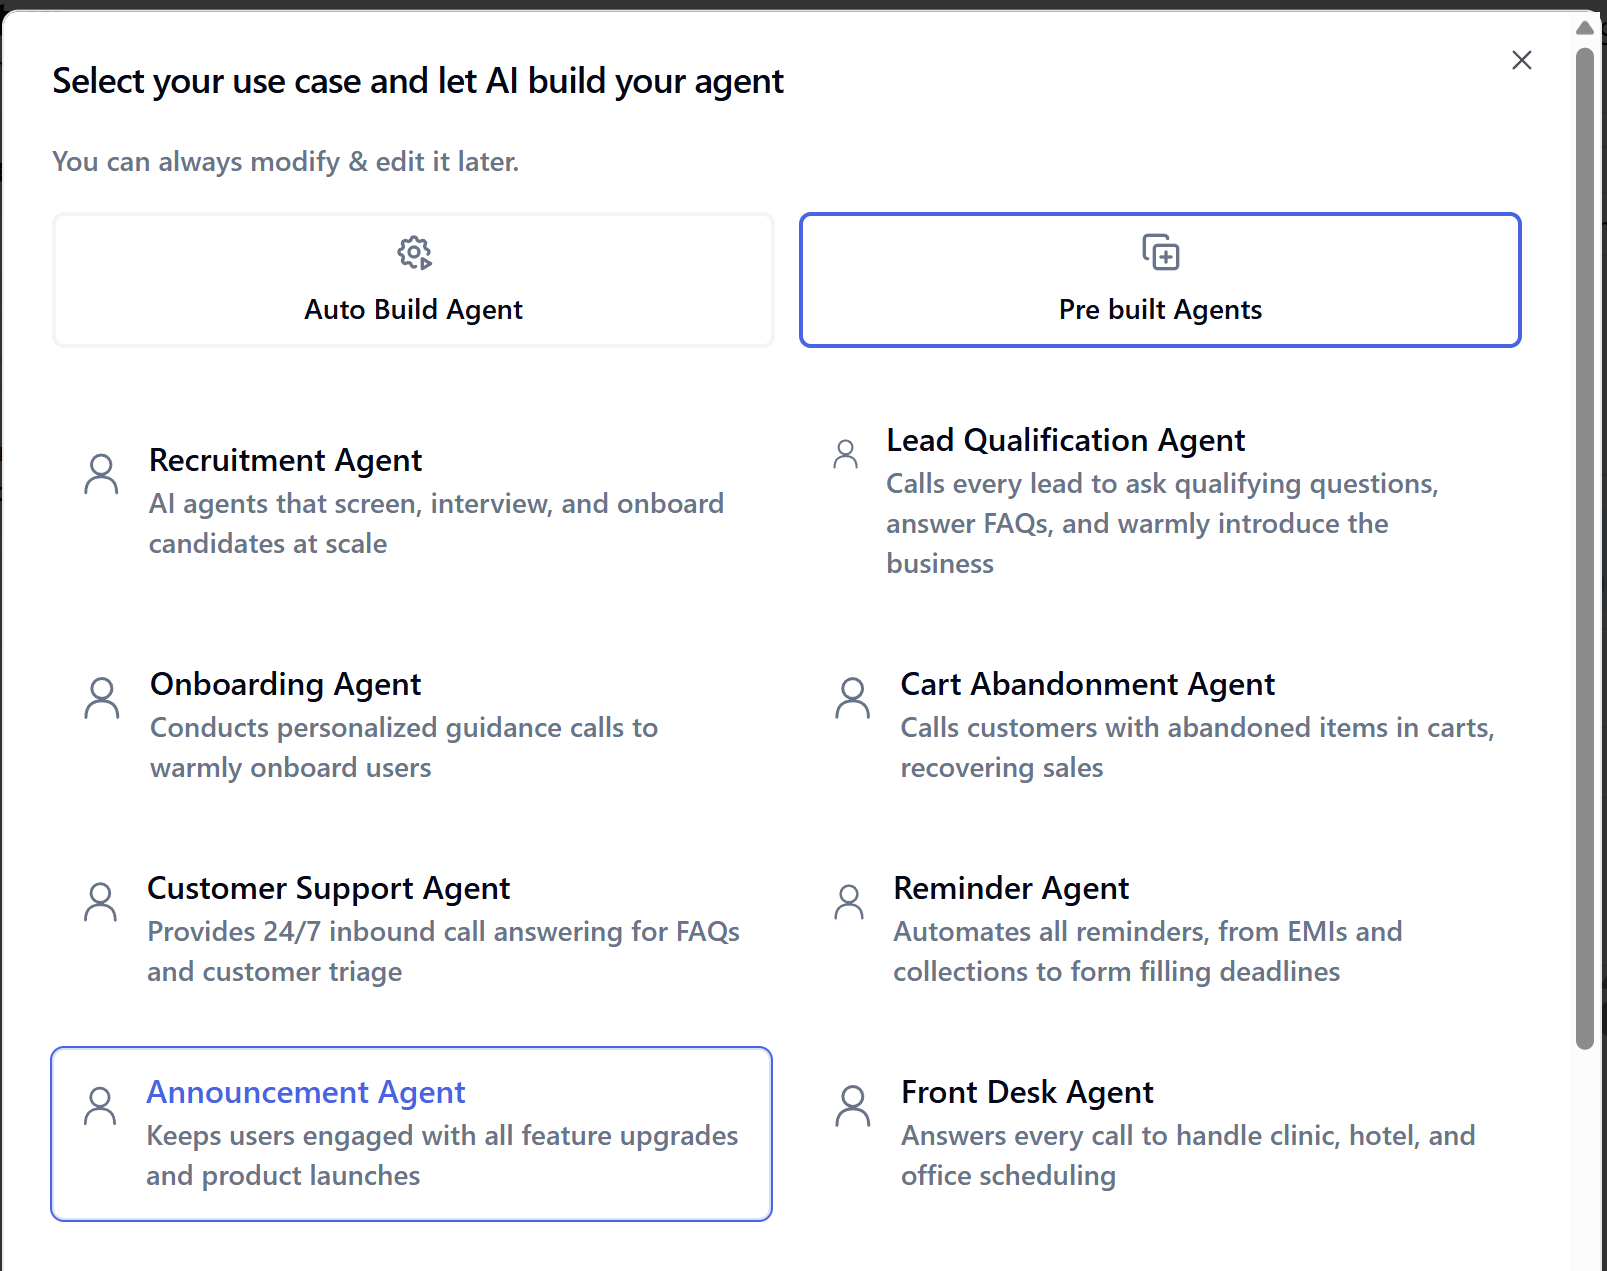Open the Announcement Agent link
Screen dimensions: 1607x1271
pos(306,1092)
